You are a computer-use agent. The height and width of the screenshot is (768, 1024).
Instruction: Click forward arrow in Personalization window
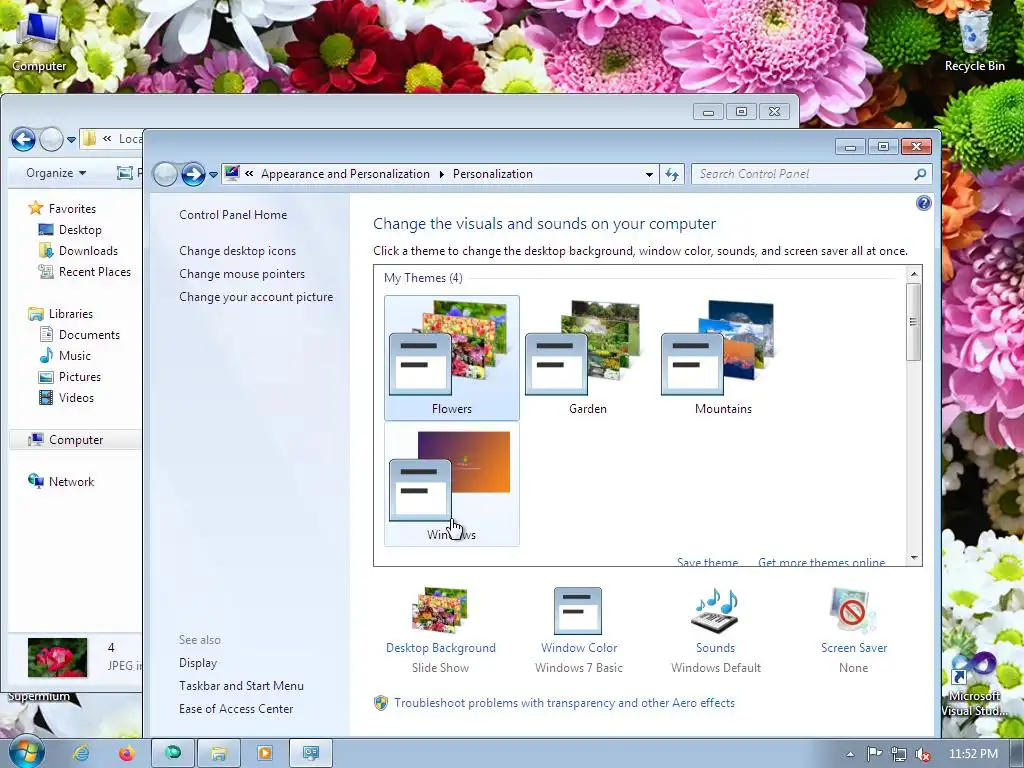tap(193, 174)
